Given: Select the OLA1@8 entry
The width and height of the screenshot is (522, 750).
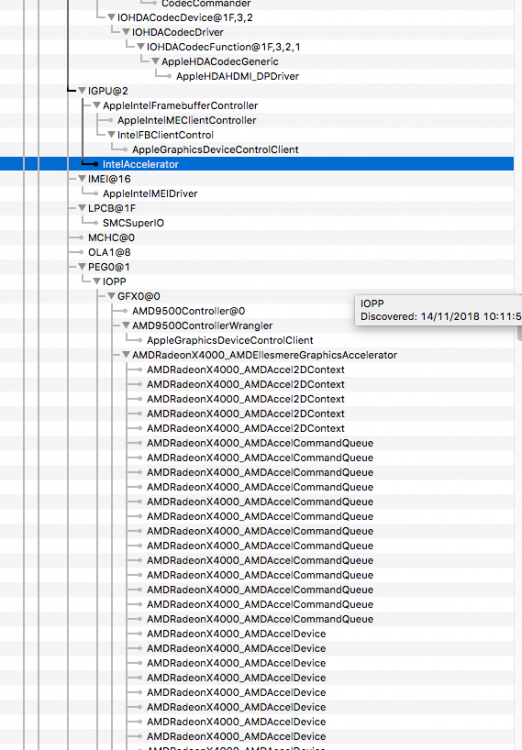Looking at the screenshot, I should coord(109,252).
